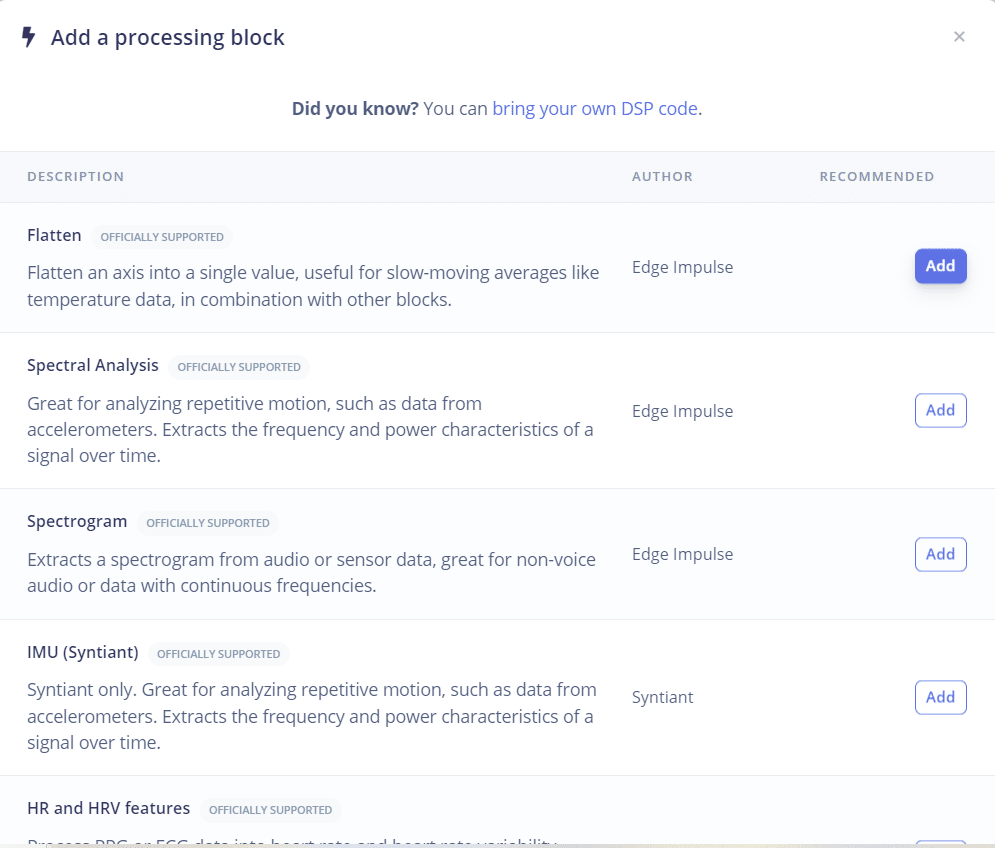
Task: Click the RECOMMENDED column header
Action: click(x=877, y=177)
